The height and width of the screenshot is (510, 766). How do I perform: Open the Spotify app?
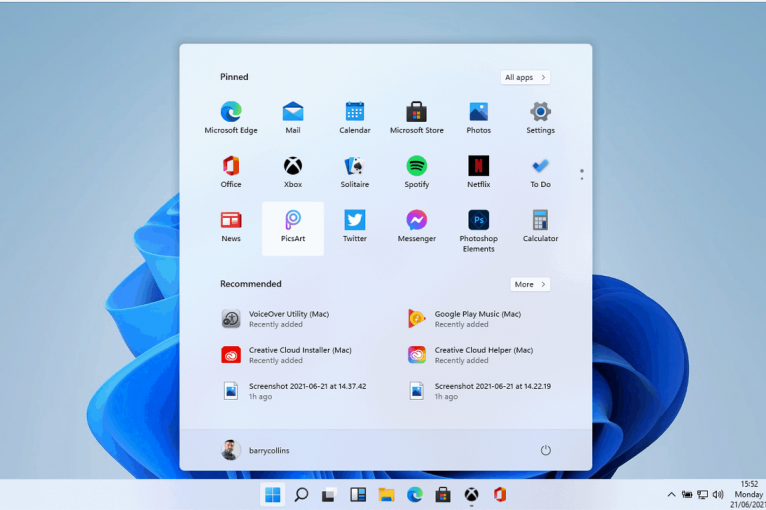(417, 172)
